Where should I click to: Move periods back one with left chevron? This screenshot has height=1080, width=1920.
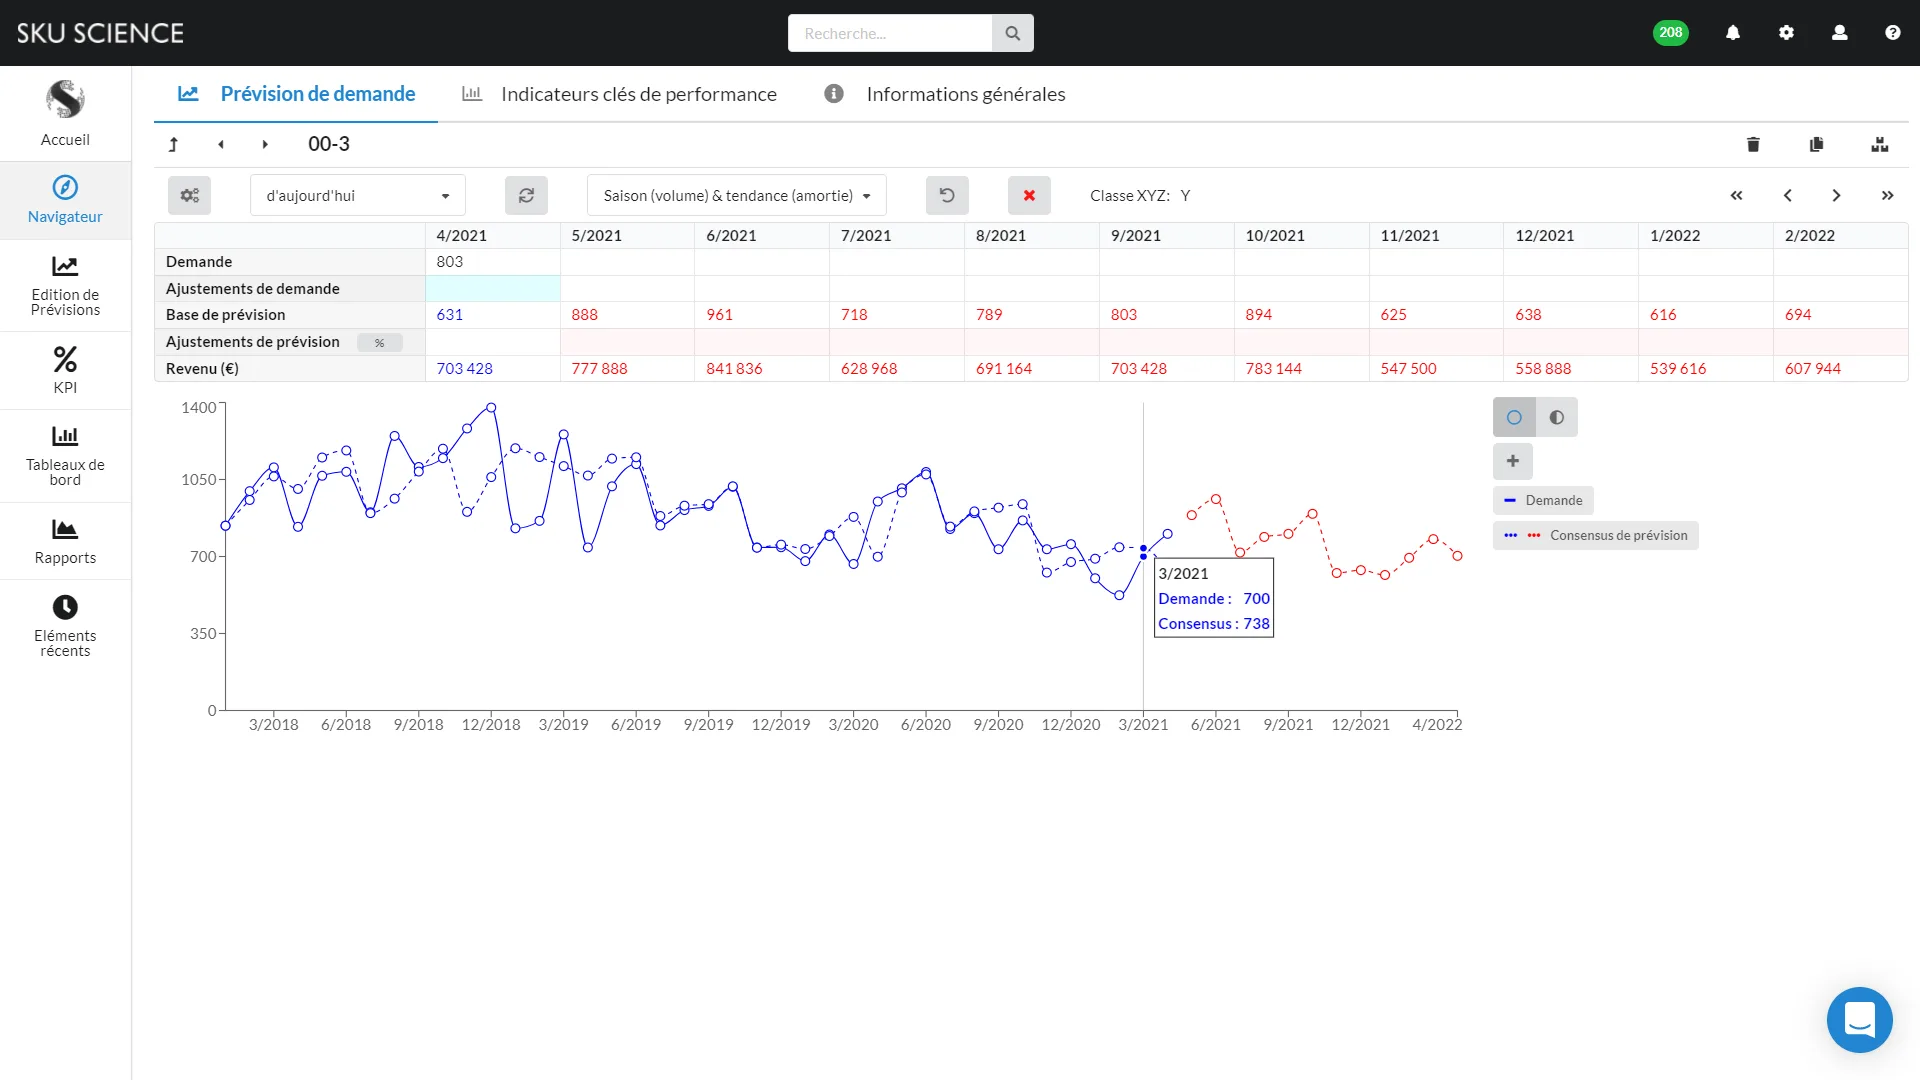(1787, 196)
